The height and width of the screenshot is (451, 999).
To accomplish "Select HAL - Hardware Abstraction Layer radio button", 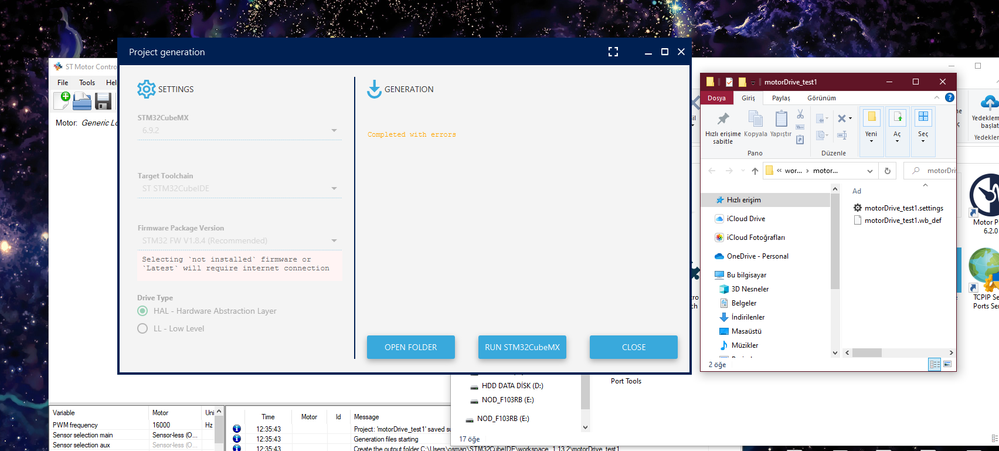I will (142, 311).
